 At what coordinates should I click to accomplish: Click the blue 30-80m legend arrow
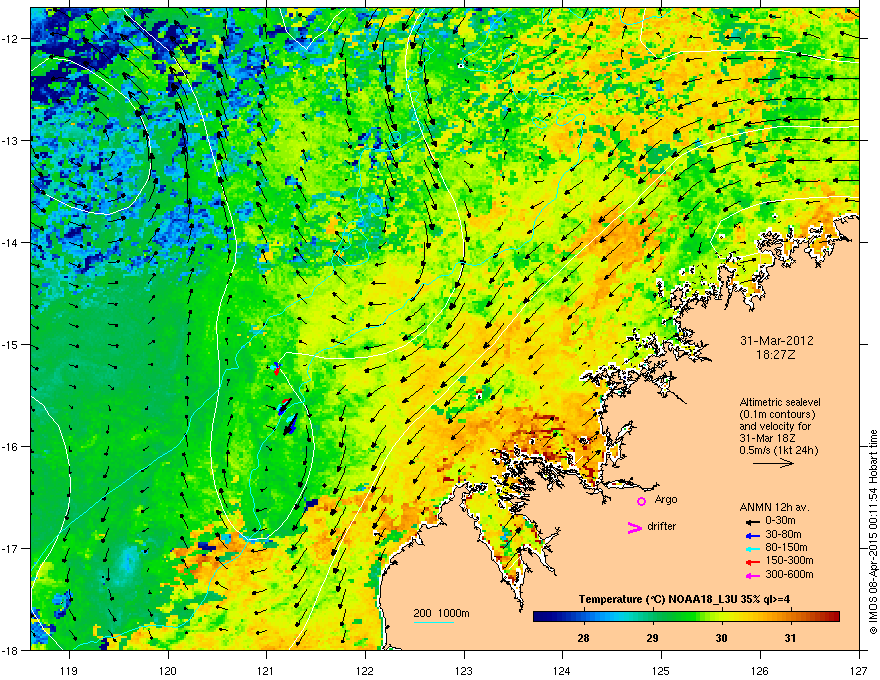pos(752,535)
